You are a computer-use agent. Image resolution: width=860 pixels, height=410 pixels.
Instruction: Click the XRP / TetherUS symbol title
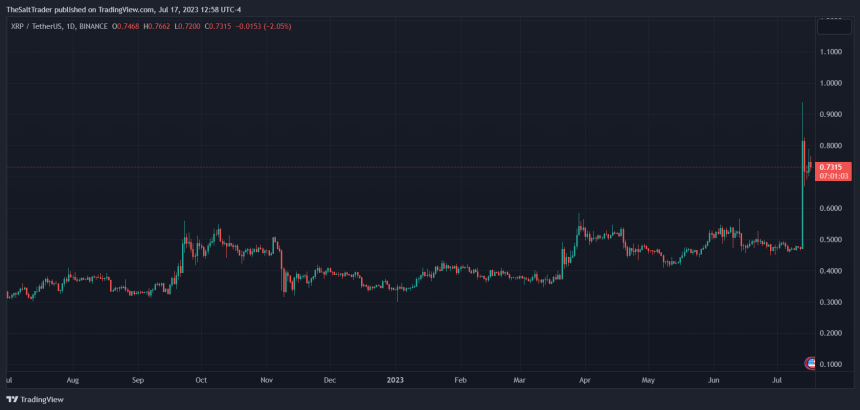35,26
